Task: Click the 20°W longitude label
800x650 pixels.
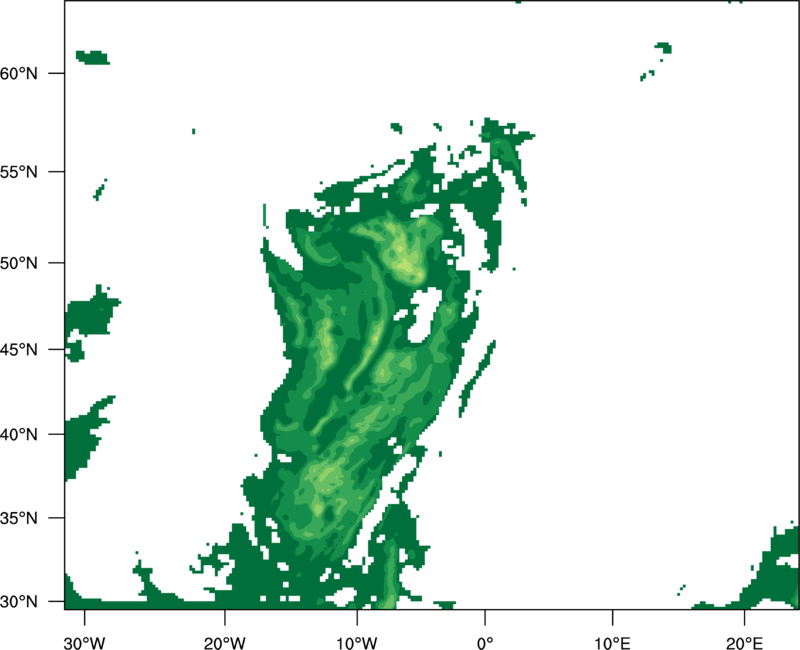Action: click(225, 643)
